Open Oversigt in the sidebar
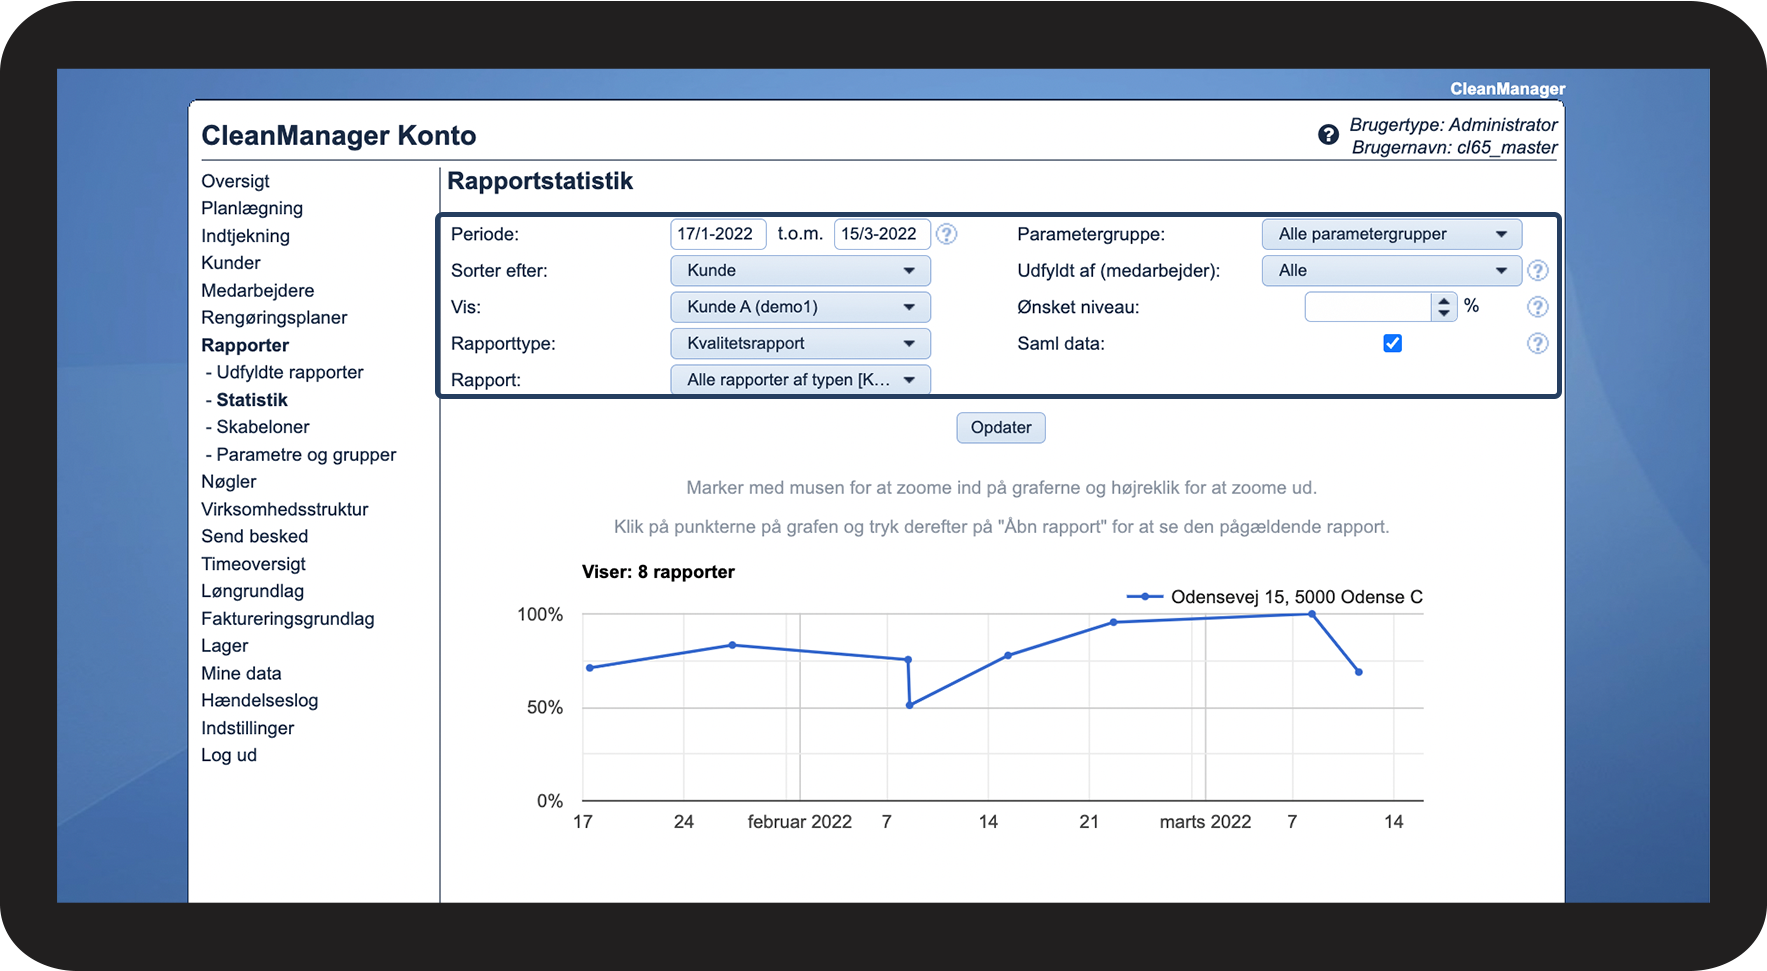 pos(235,181)
